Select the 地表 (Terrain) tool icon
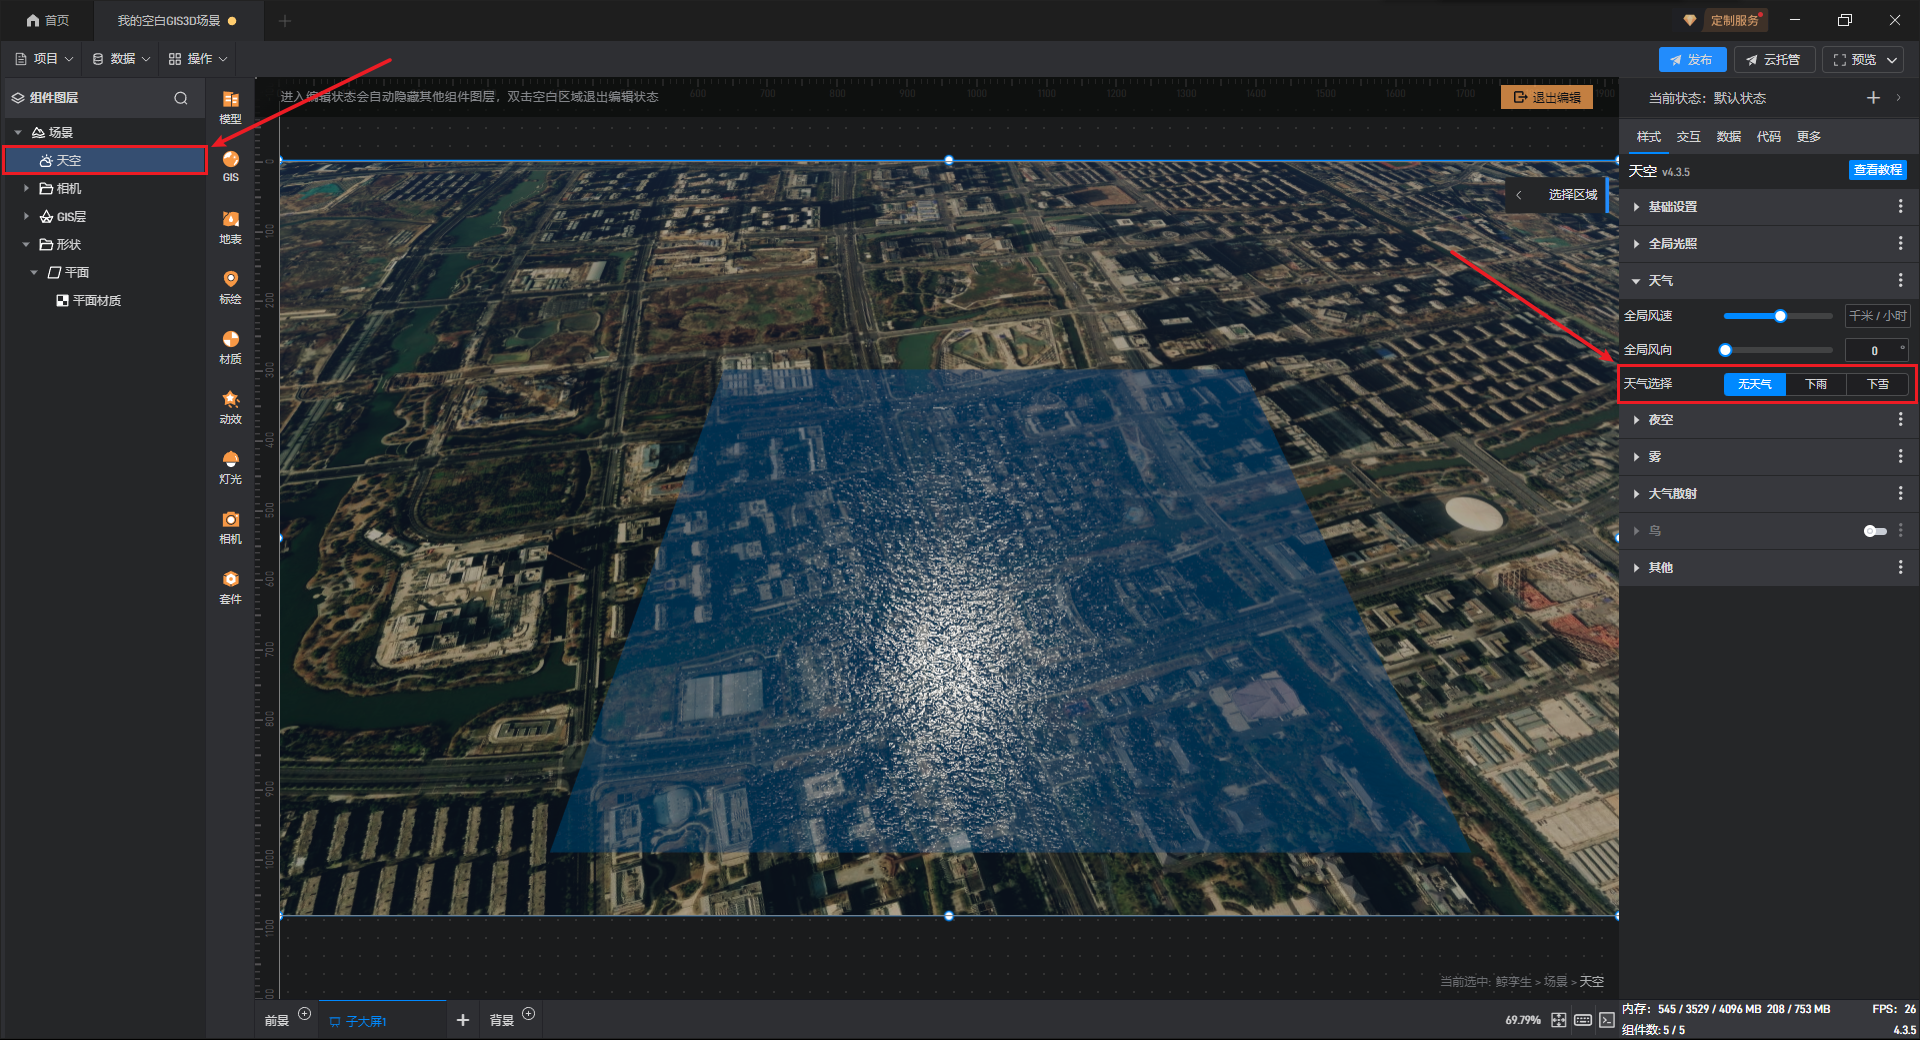Viewport: 1920px width, 1040px height. (230, 226)
